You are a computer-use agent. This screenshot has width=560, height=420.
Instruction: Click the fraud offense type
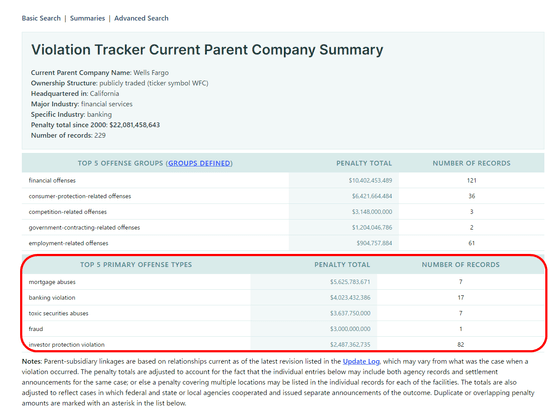tap(36, 329)
